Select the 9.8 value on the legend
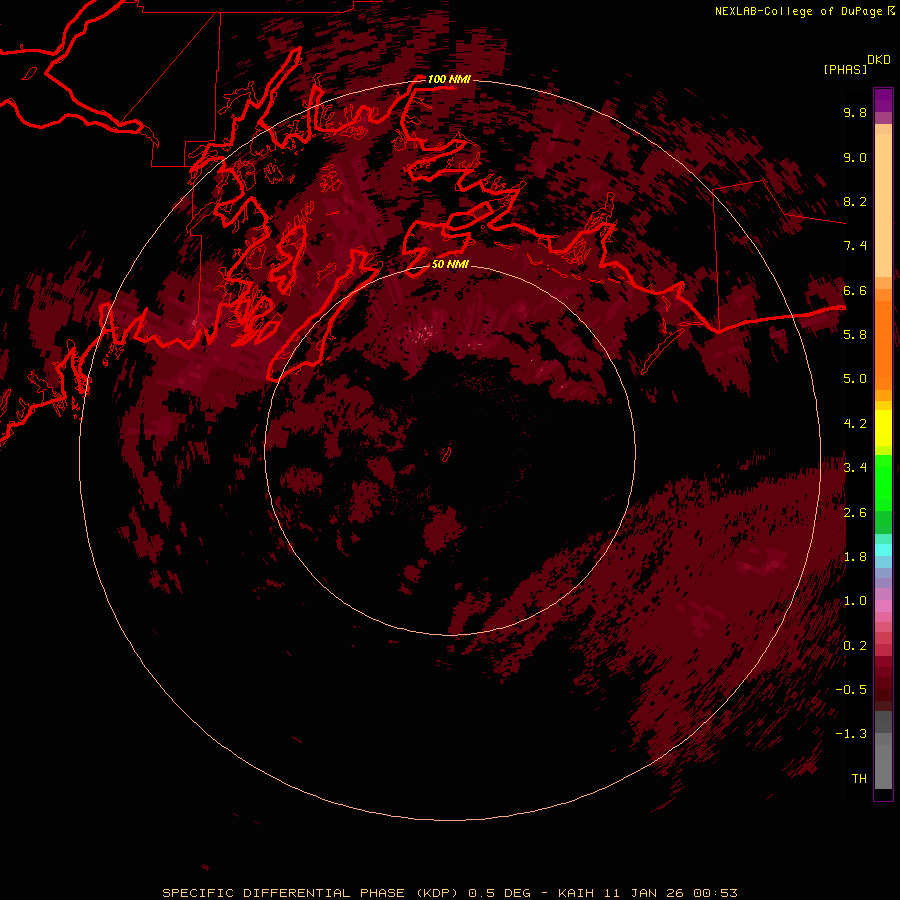Screen dimensions: 900x900 click(855, 112)
